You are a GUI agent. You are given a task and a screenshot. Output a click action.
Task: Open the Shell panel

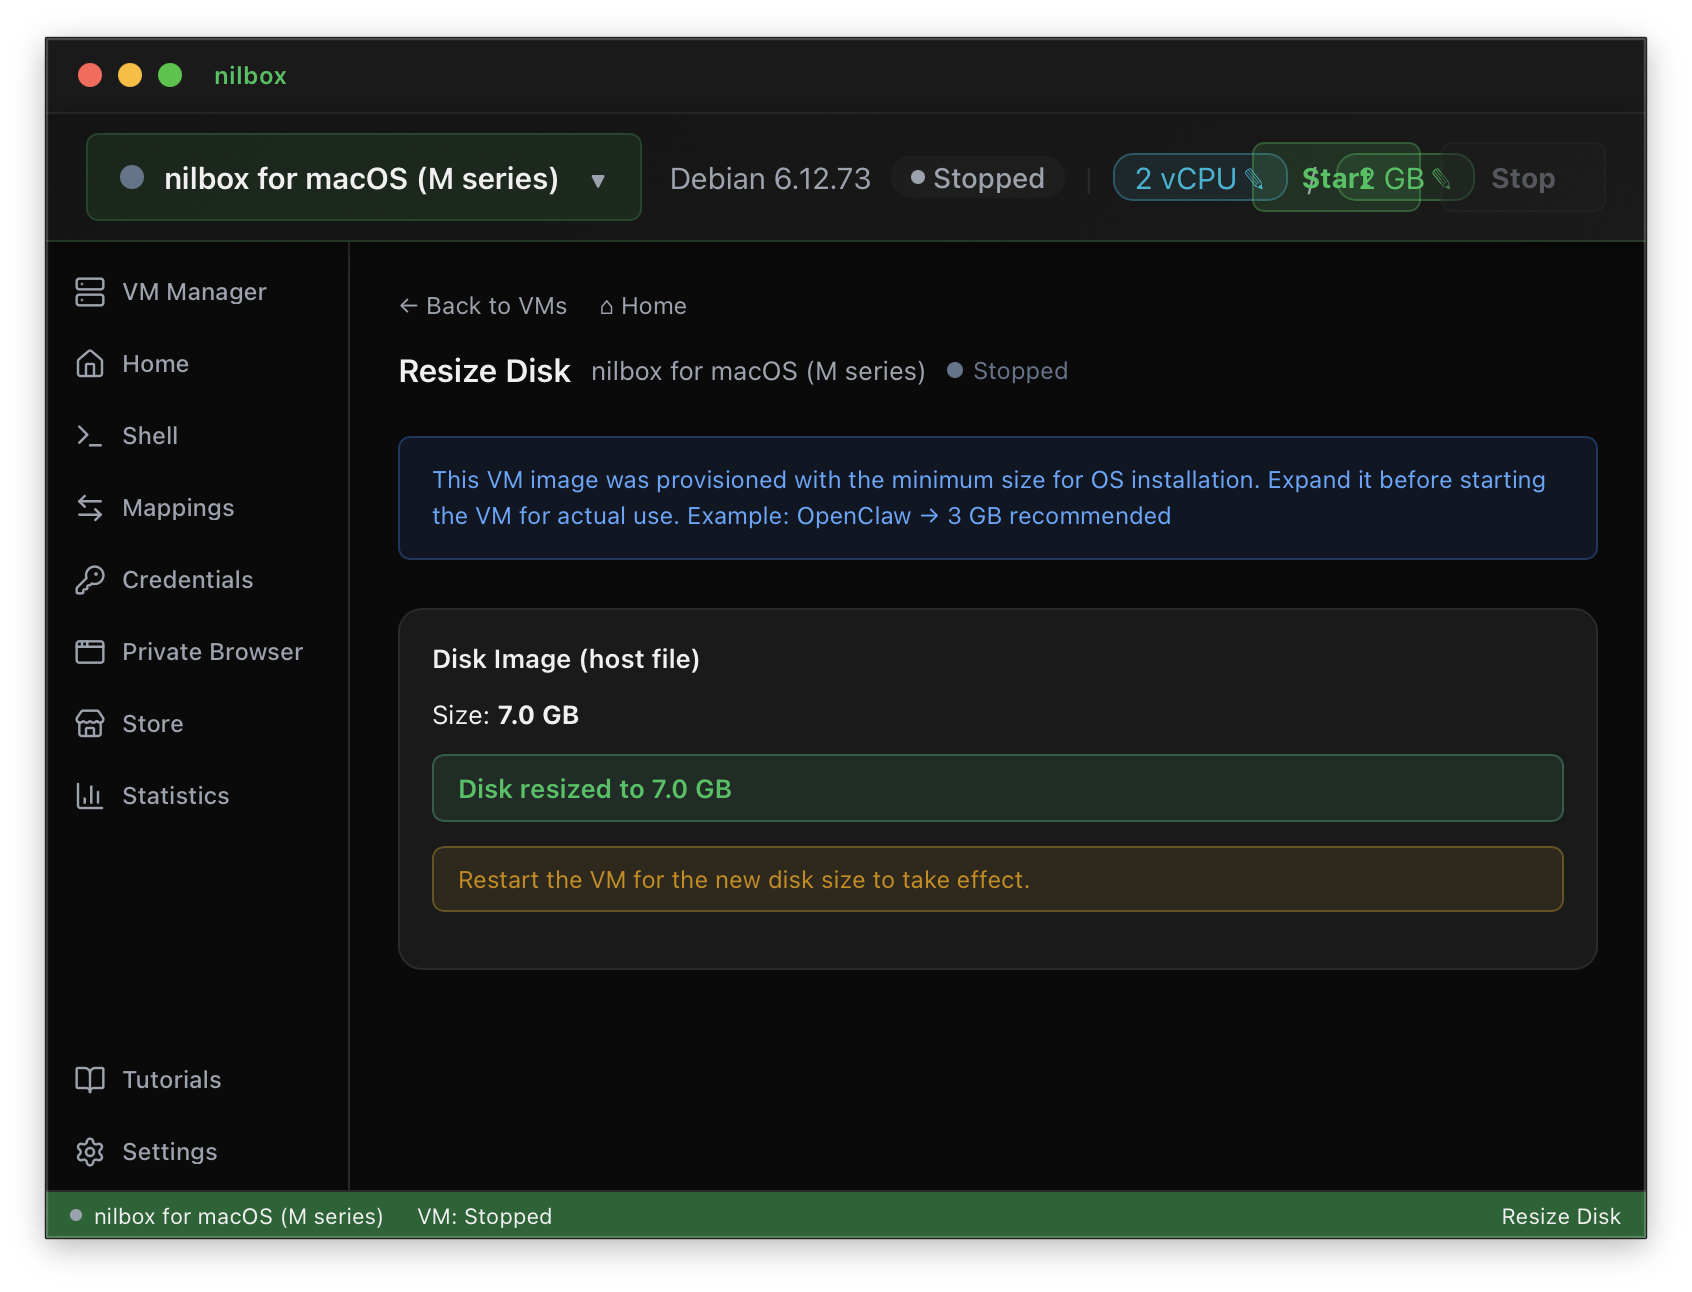coord(151,435)
